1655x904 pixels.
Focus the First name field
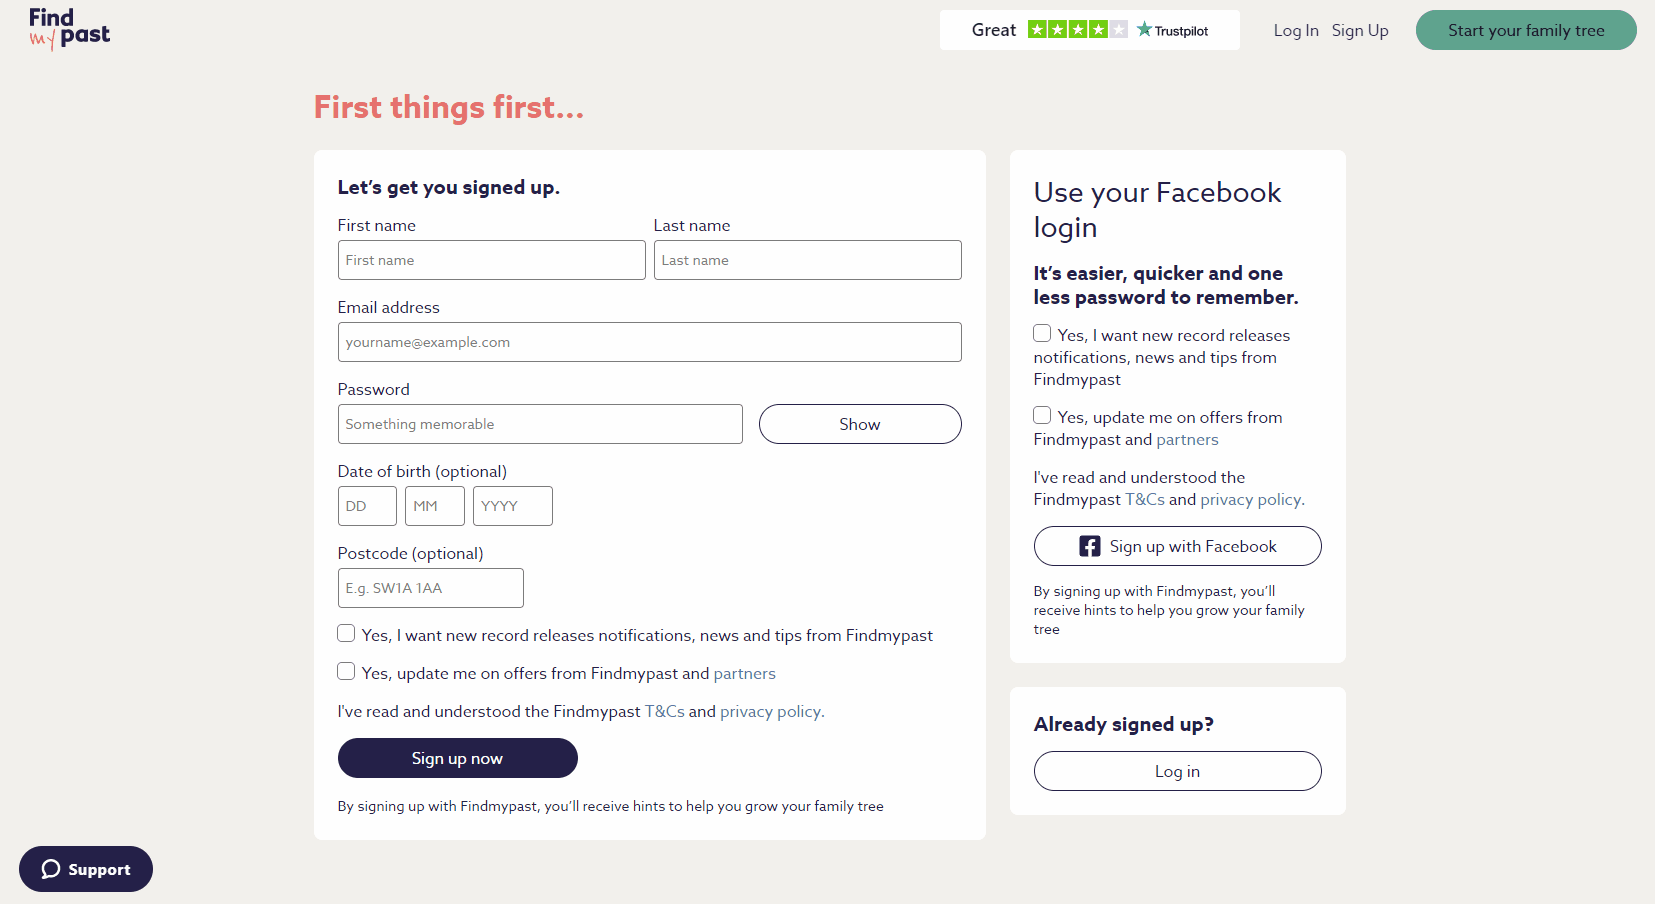coord(491,260)
